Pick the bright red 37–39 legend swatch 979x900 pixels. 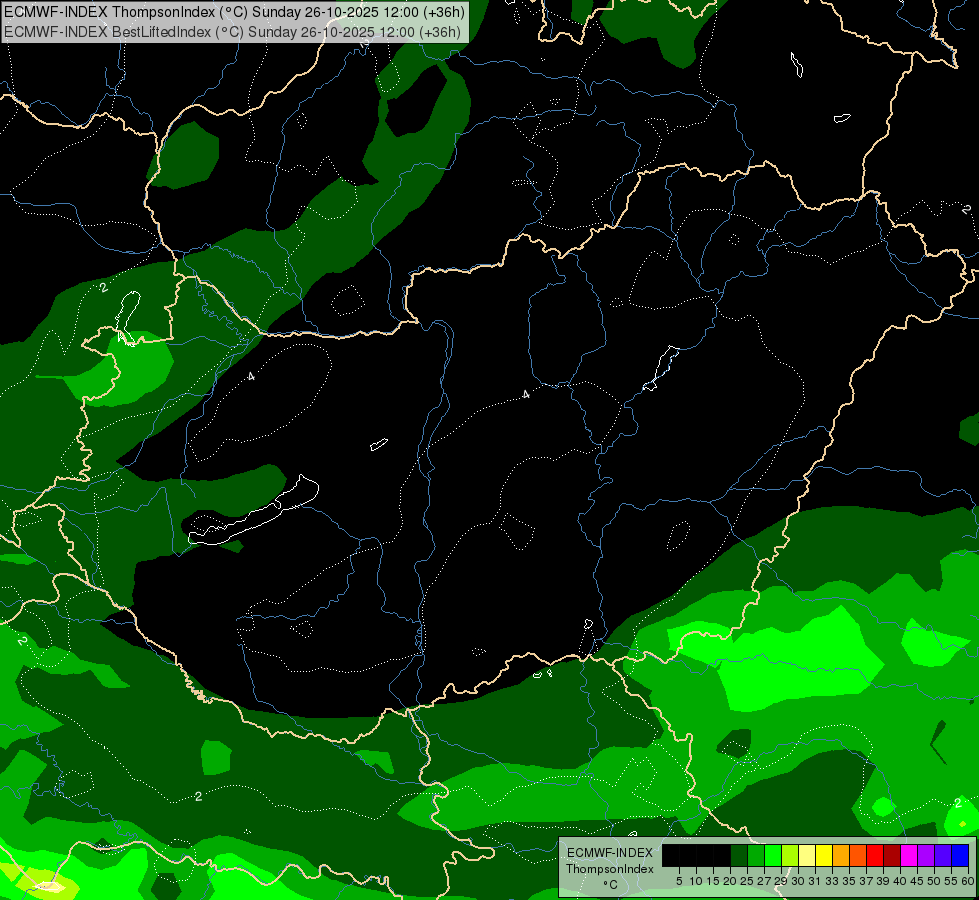tap(875, 855)
